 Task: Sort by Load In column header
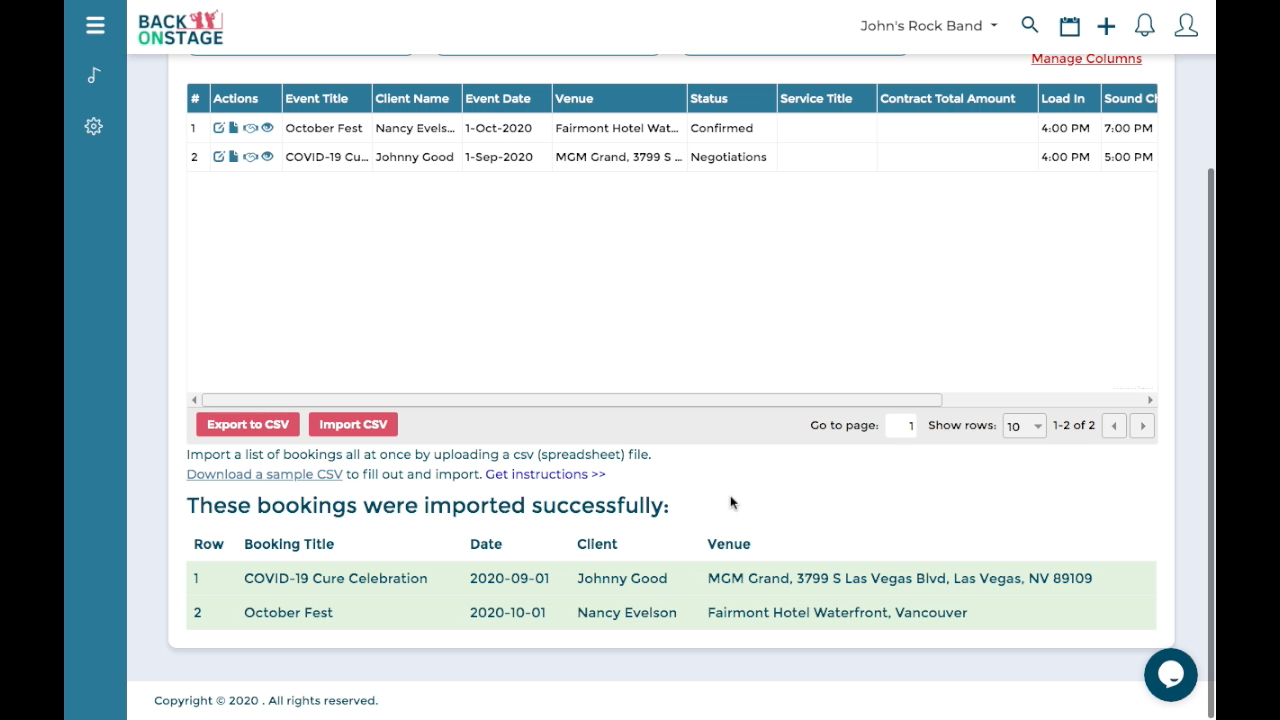coord(1069,98)
